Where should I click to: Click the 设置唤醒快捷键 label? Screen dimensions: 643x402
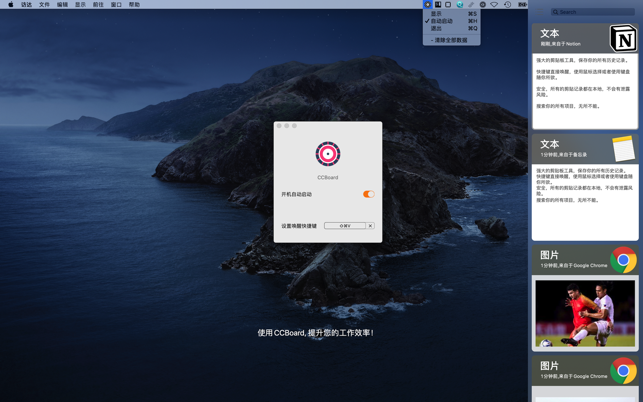pyautogui.click(x=299, y=226)
